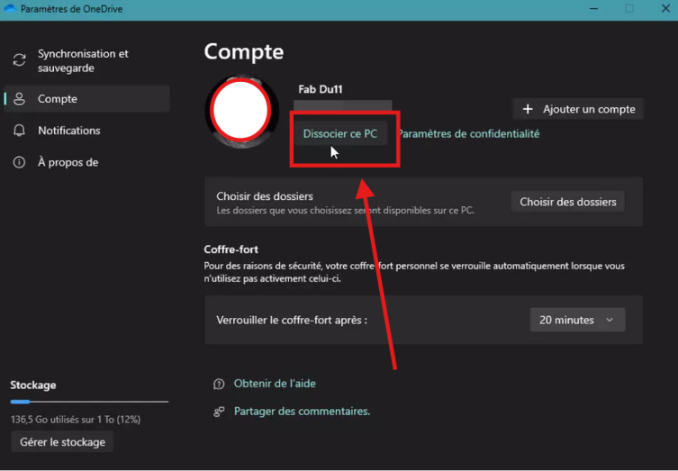The height and width of the screenshot is (471, 678).
Task: Click the Ajouter un compte button
Action: click(578, 109)
